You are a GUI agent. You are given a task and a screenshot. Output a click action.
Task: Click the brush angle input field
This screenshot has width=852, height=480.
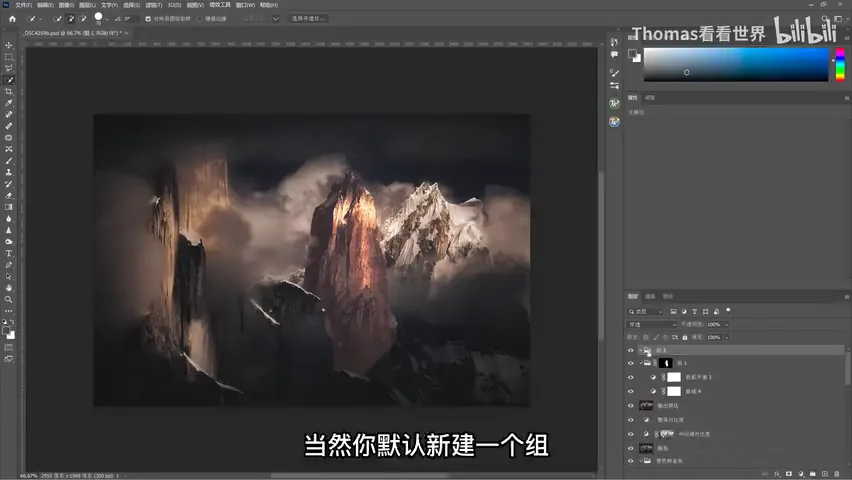(130, 18)
